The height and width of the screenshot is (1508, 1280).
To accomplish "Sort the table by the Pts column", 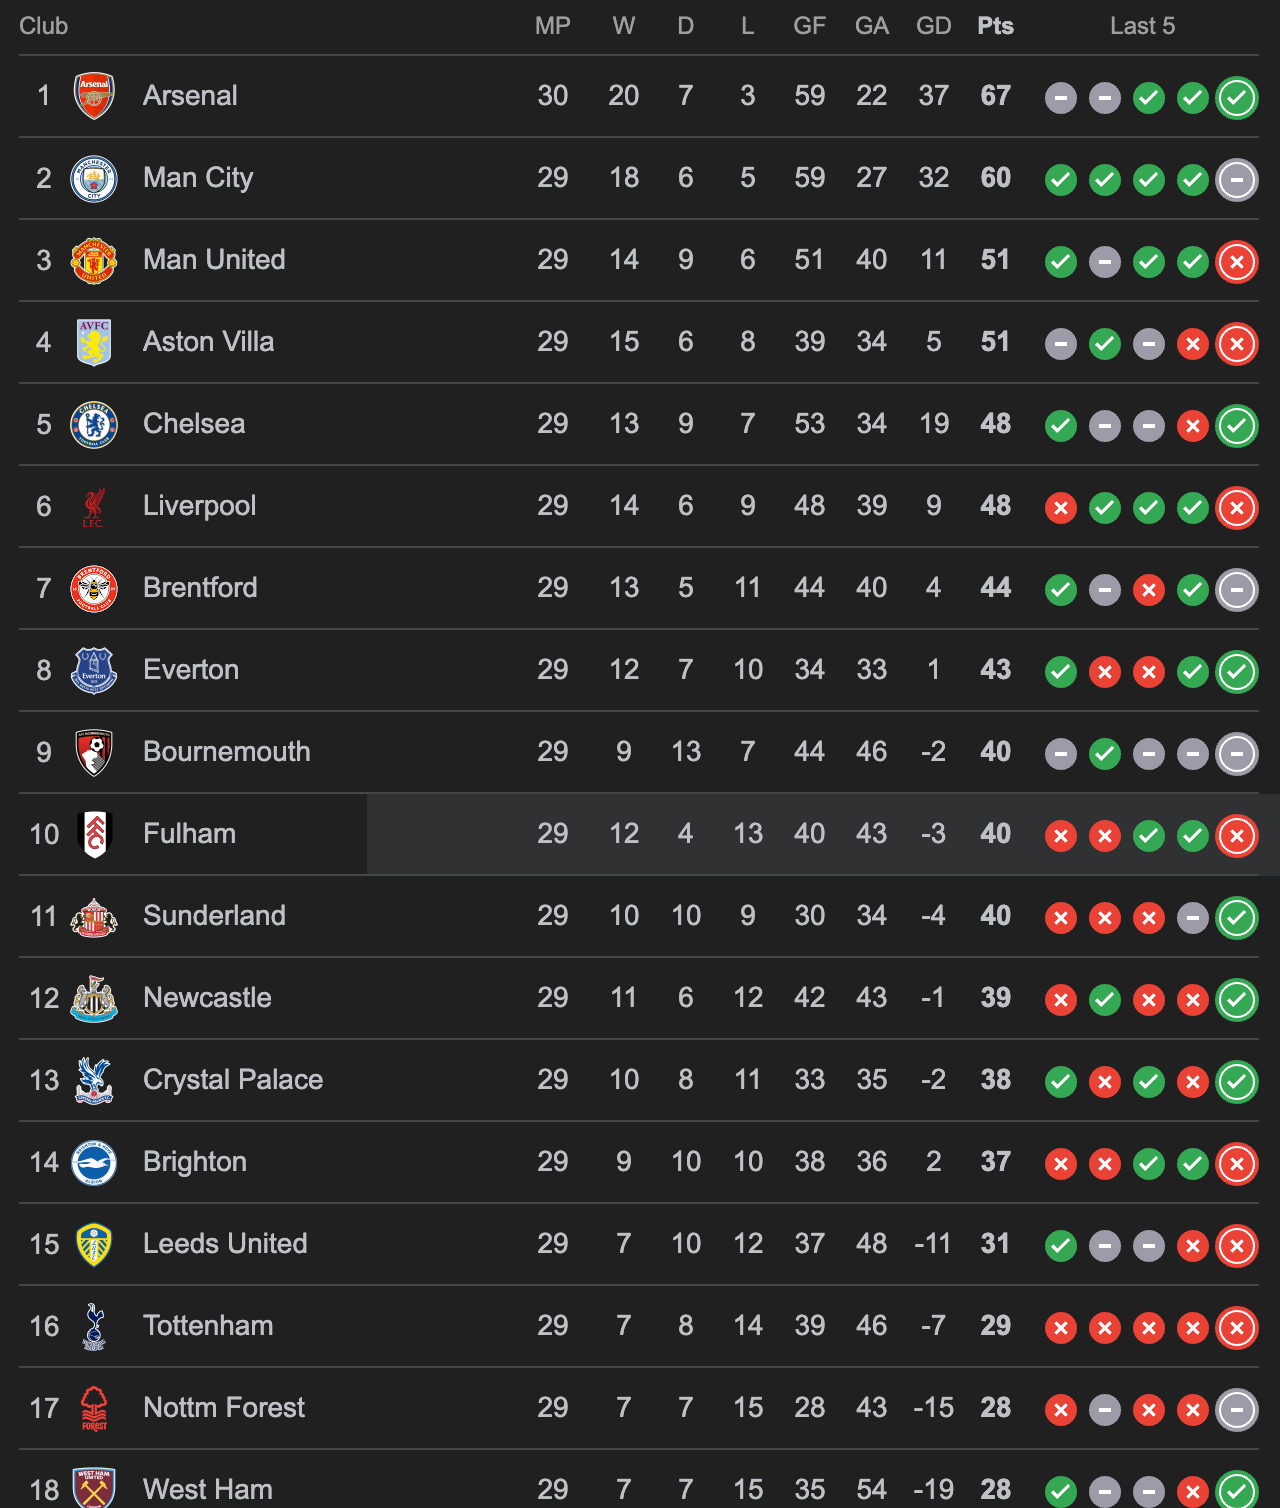I will point(995,27).
